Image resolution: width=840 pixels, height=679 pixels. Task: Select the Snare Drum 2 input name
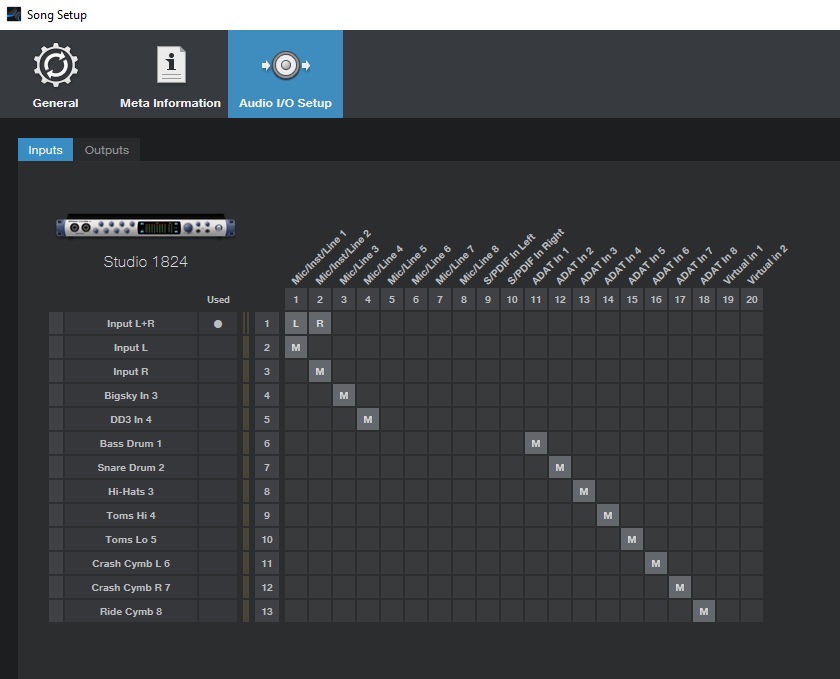click(x=131, y=467)
